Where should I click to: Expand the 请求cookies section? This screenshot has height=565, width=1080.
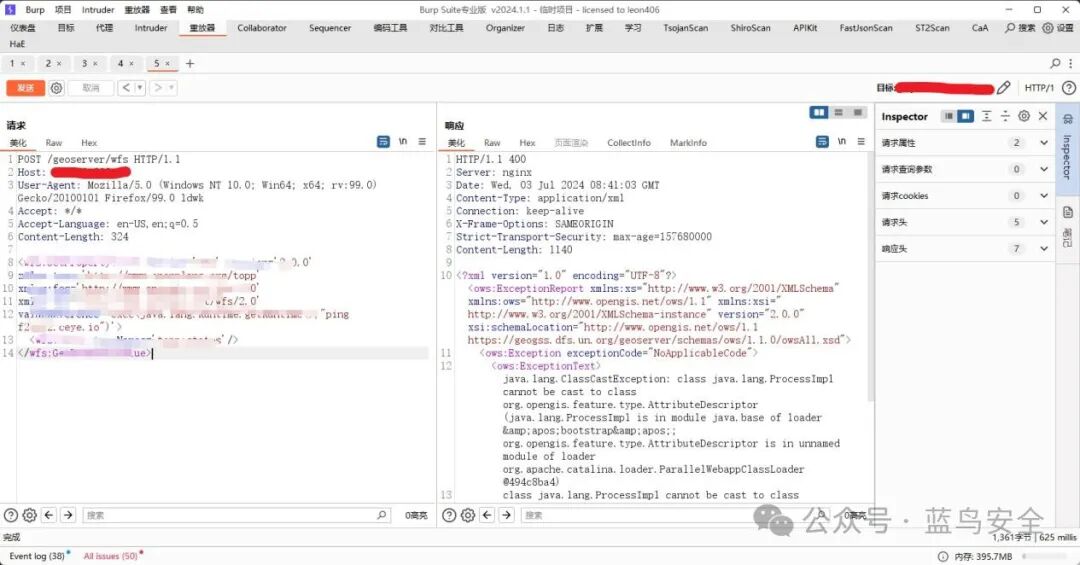(965, 196)
